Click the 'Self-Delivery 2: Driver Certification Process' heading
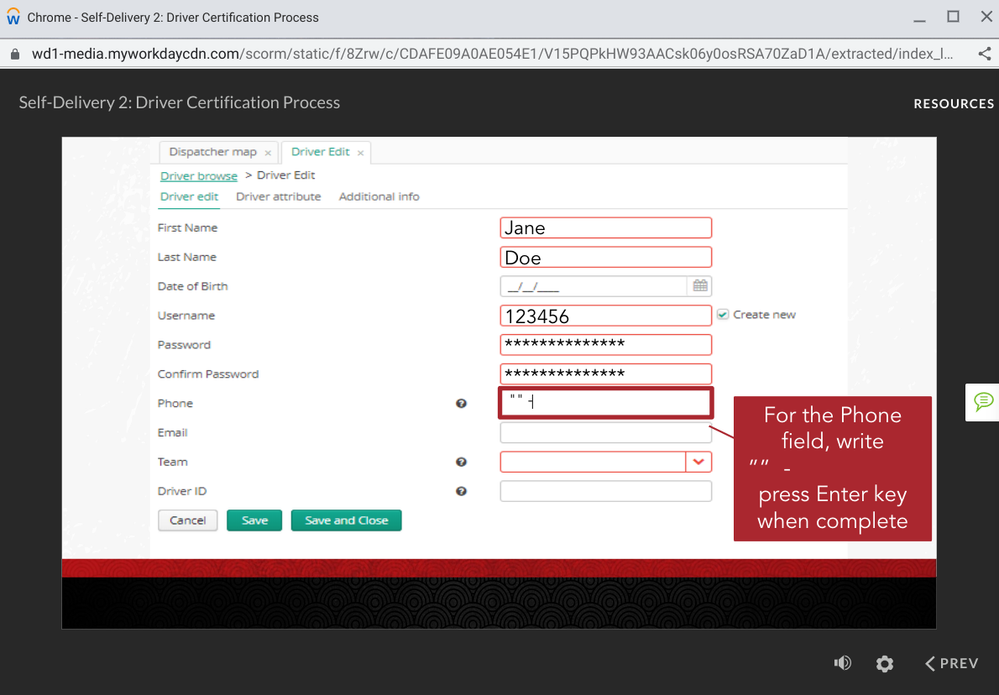Image resolution: width=999 pixels, height=695 pixels. point(179,103)
